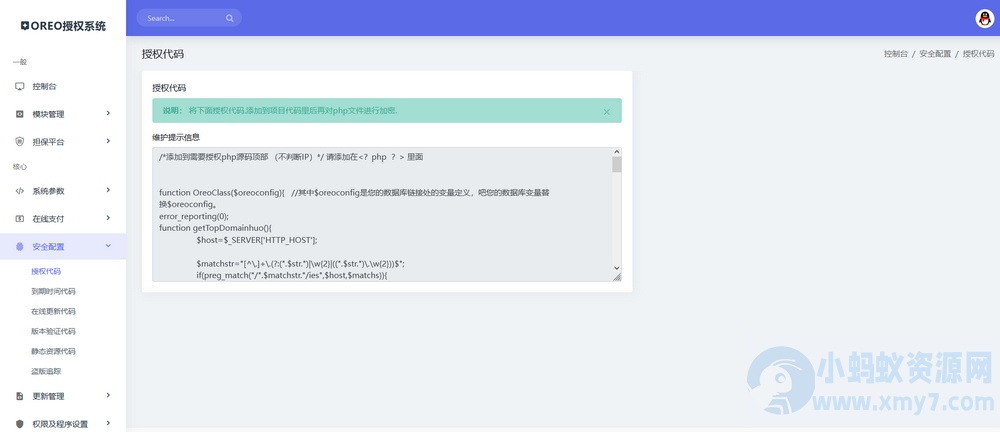The width and height of the screenshot is (1000, 432).
Task: Click the 权限及程序设置 menu label
Action: click(x=60, y=424)
